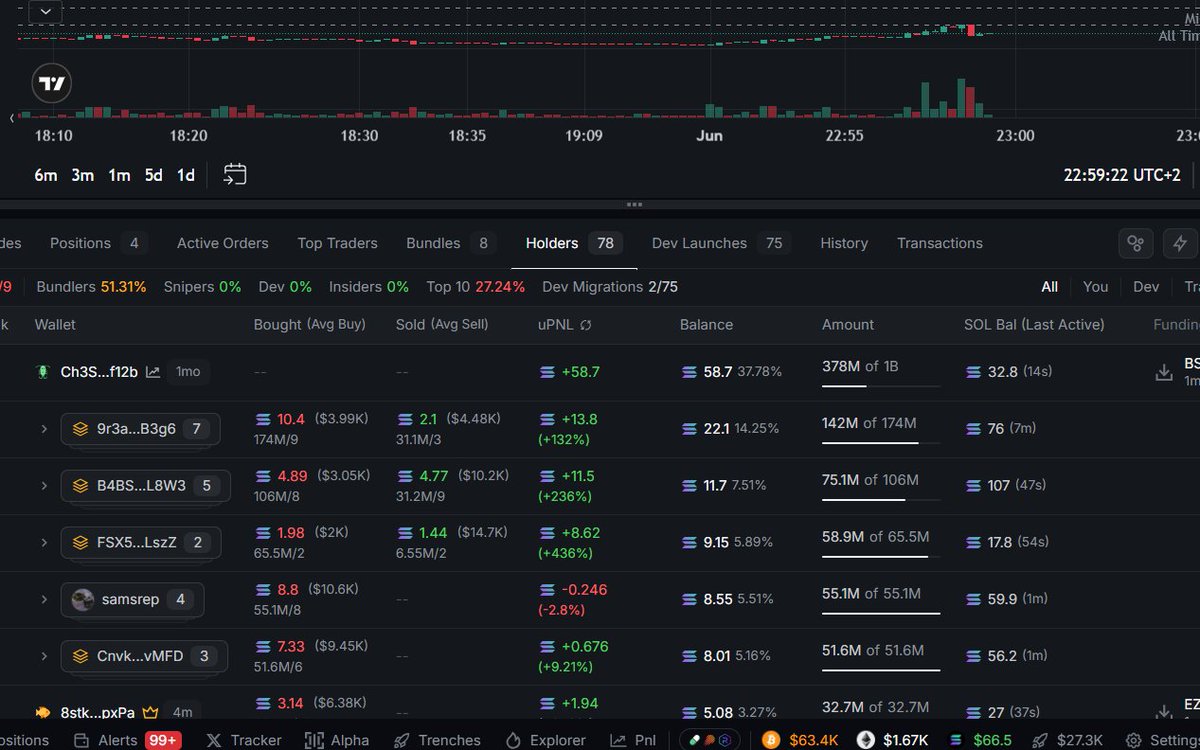This screenshot has width=1200, height=750.
Task: Expand the FSX5...LszZ bundle row
Action: click(44, 542)
